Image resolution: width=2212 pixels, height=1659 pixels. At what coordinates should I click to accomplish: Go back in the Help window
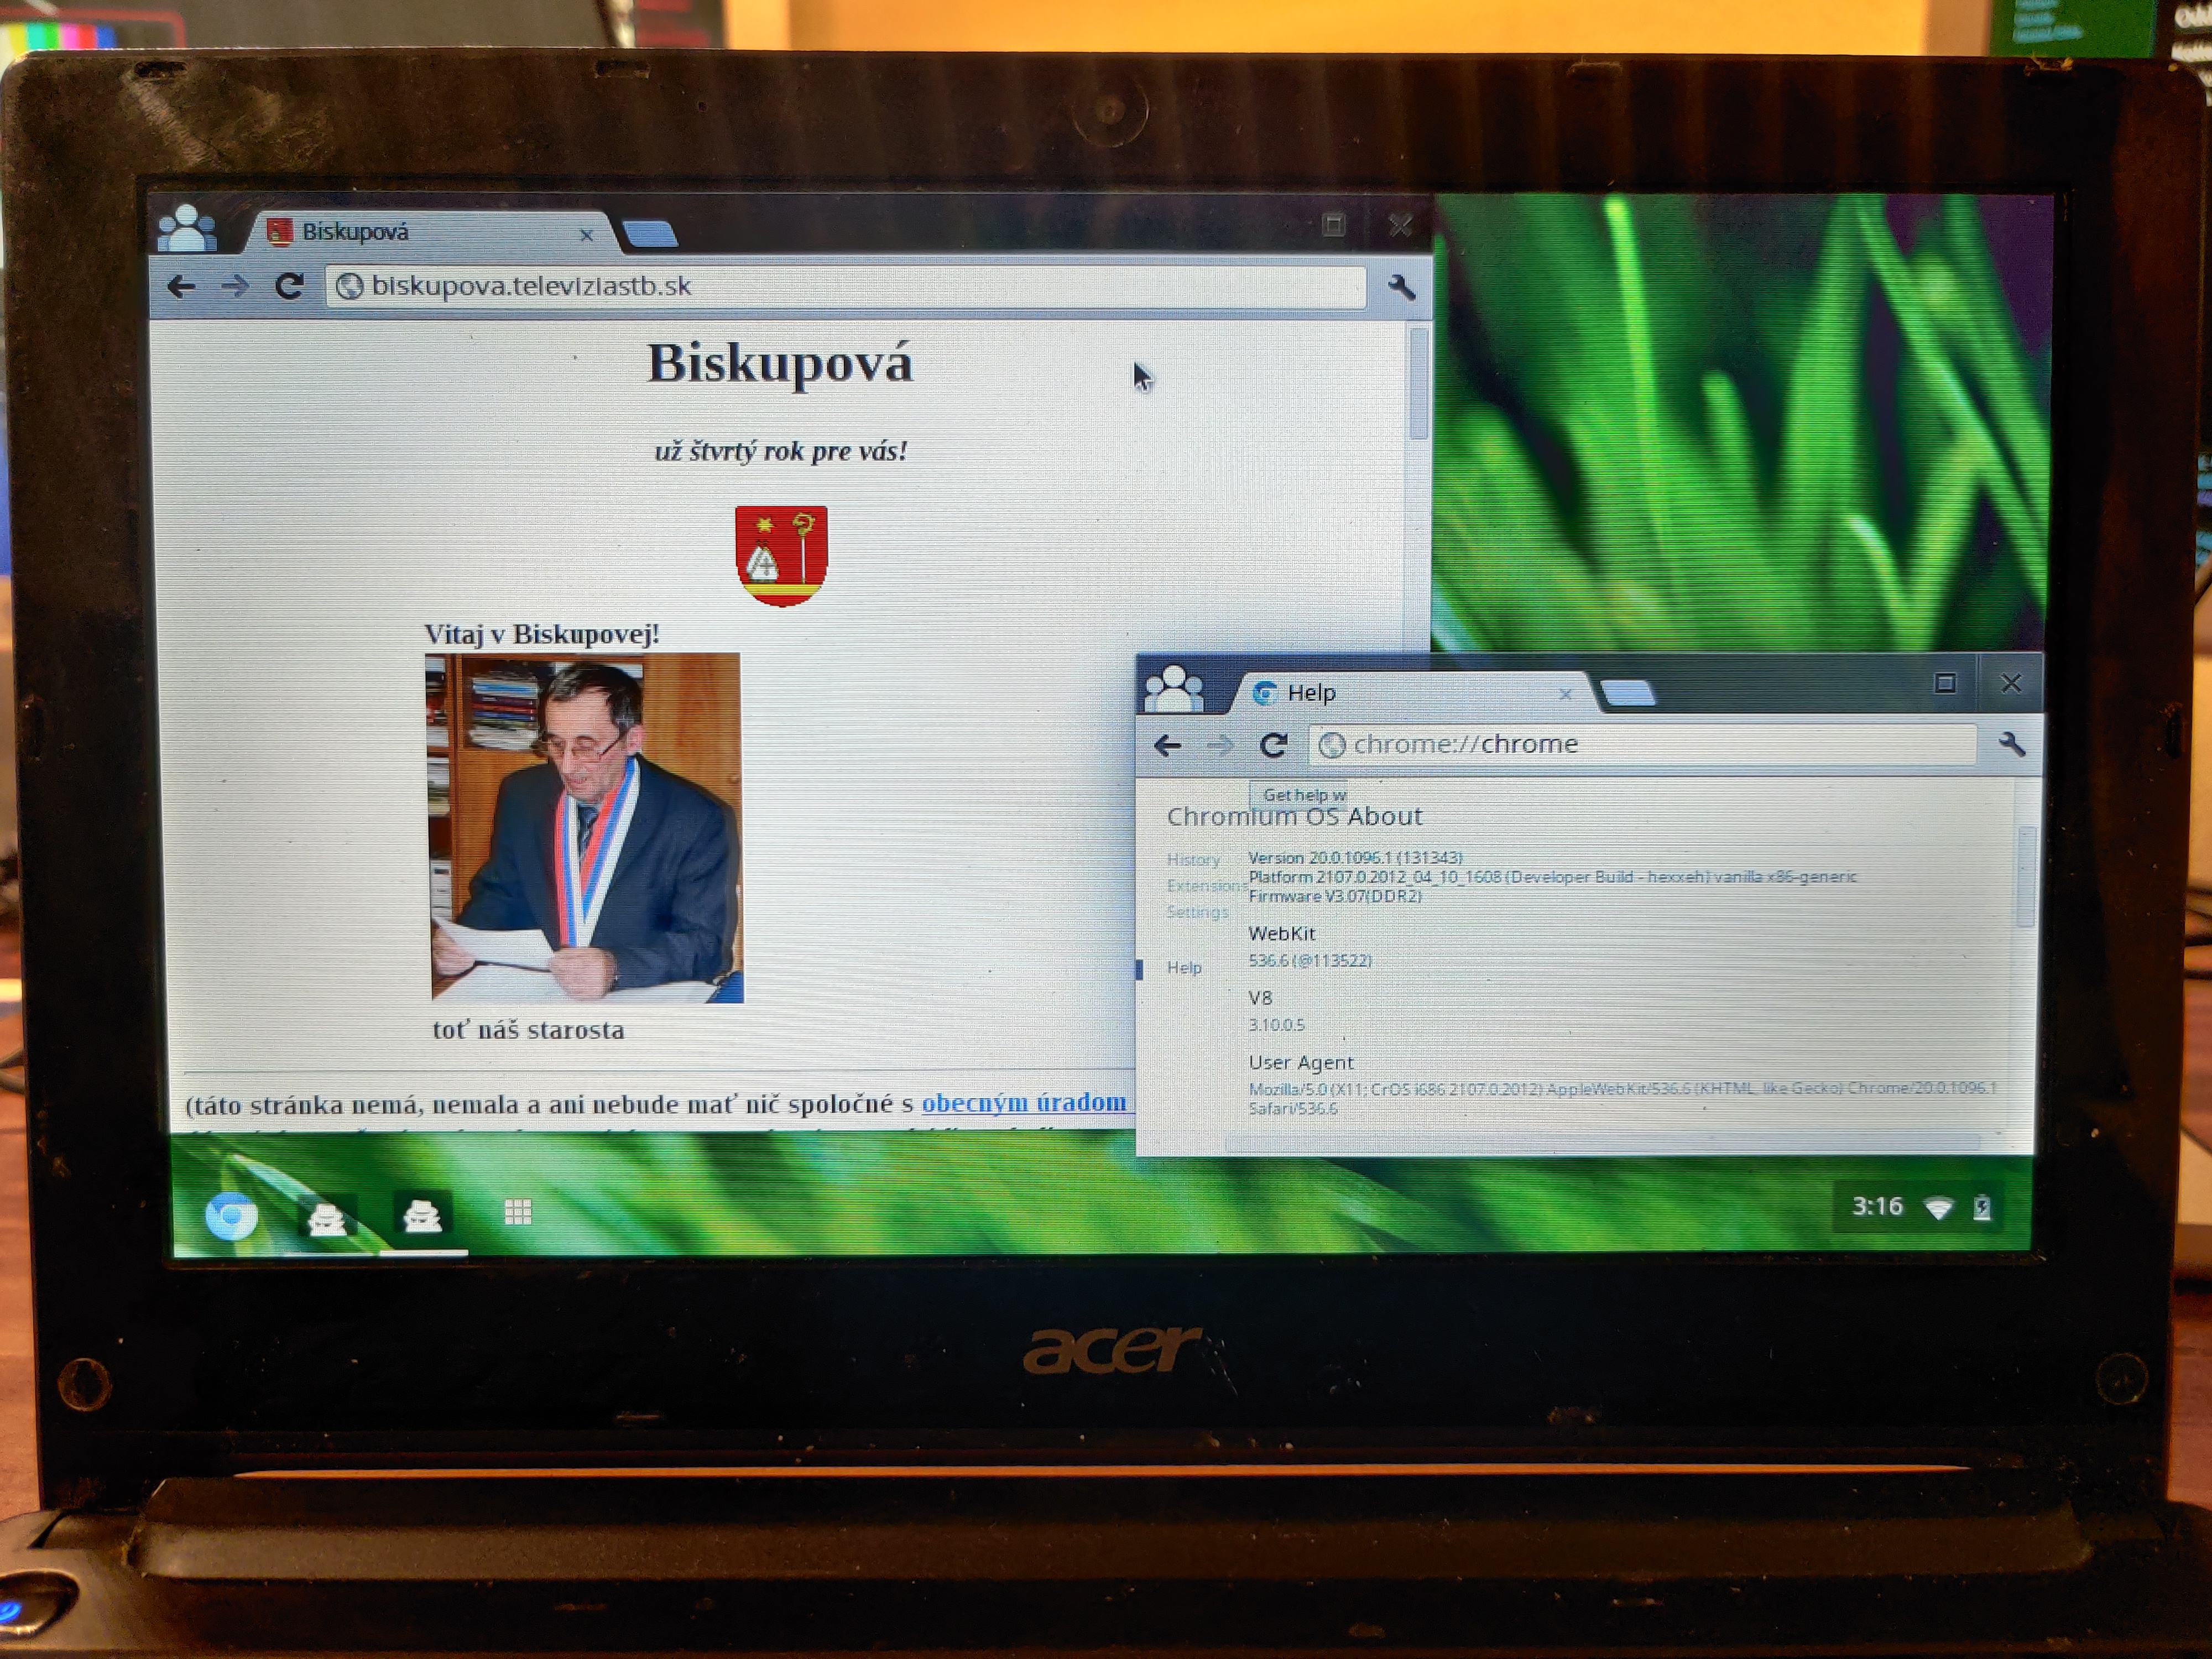1167,745
